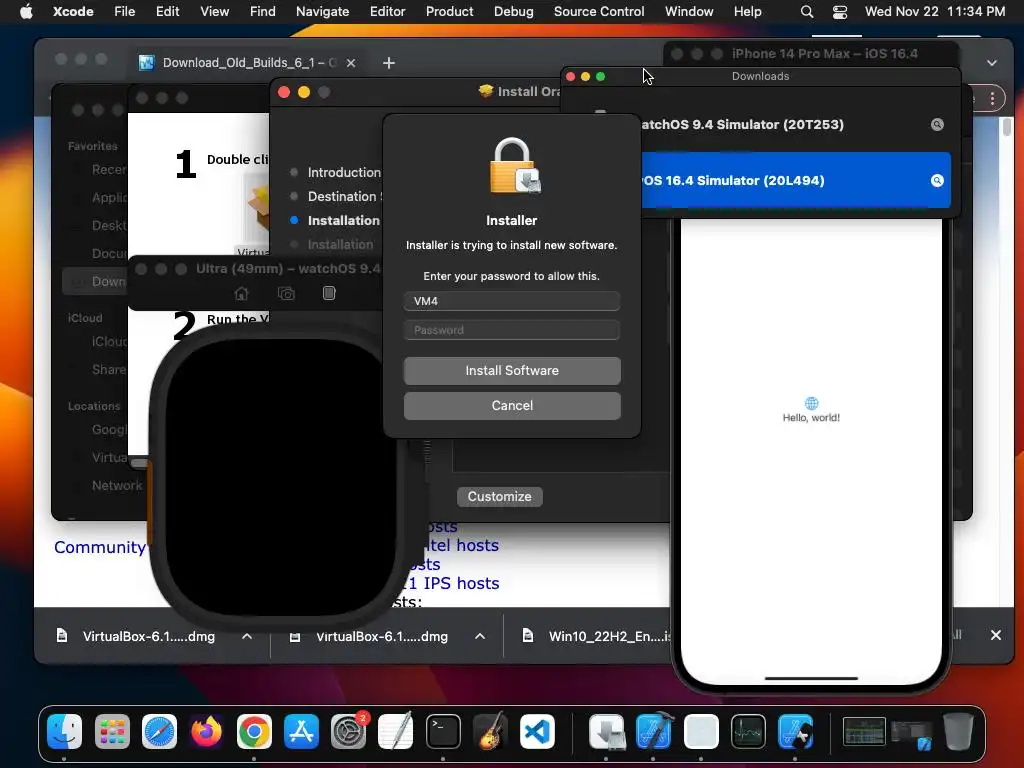Open a new browser tab with plus button
The width and height of the screenshot is (1024, 768).
pyautogui.click(x=389, y=63)
